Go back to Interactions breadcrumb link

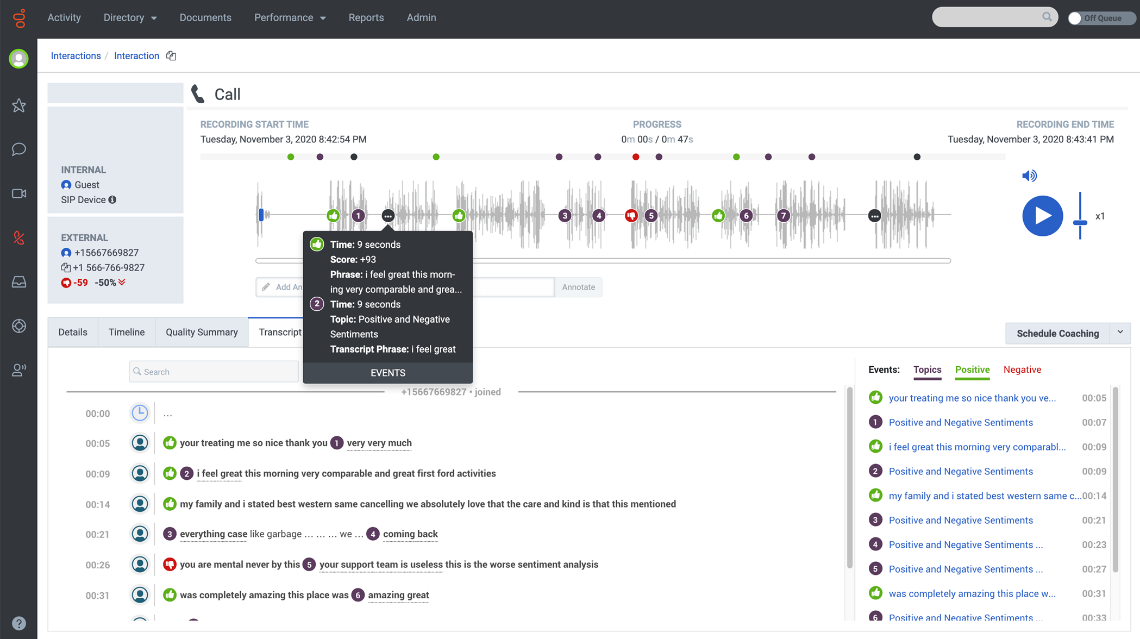click(76, 56)
